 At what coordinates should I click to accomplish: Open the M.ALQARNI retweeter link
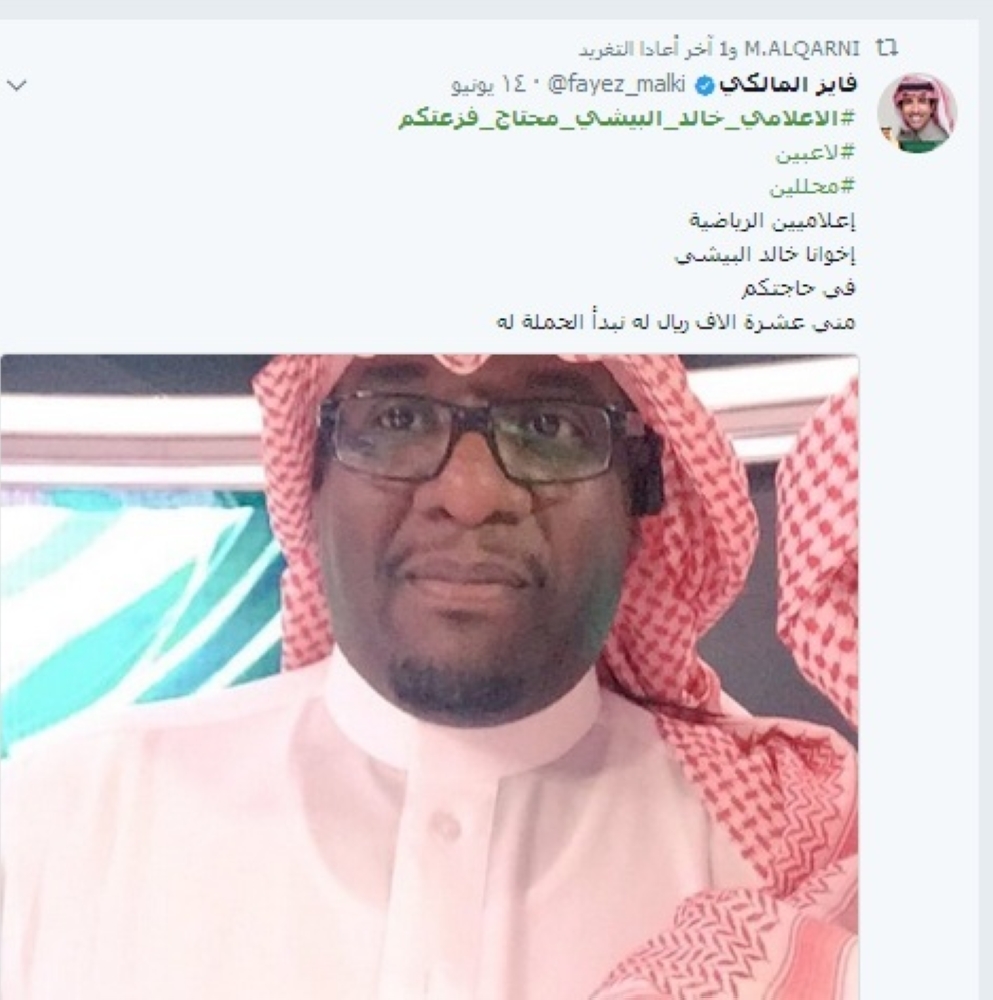802,48
